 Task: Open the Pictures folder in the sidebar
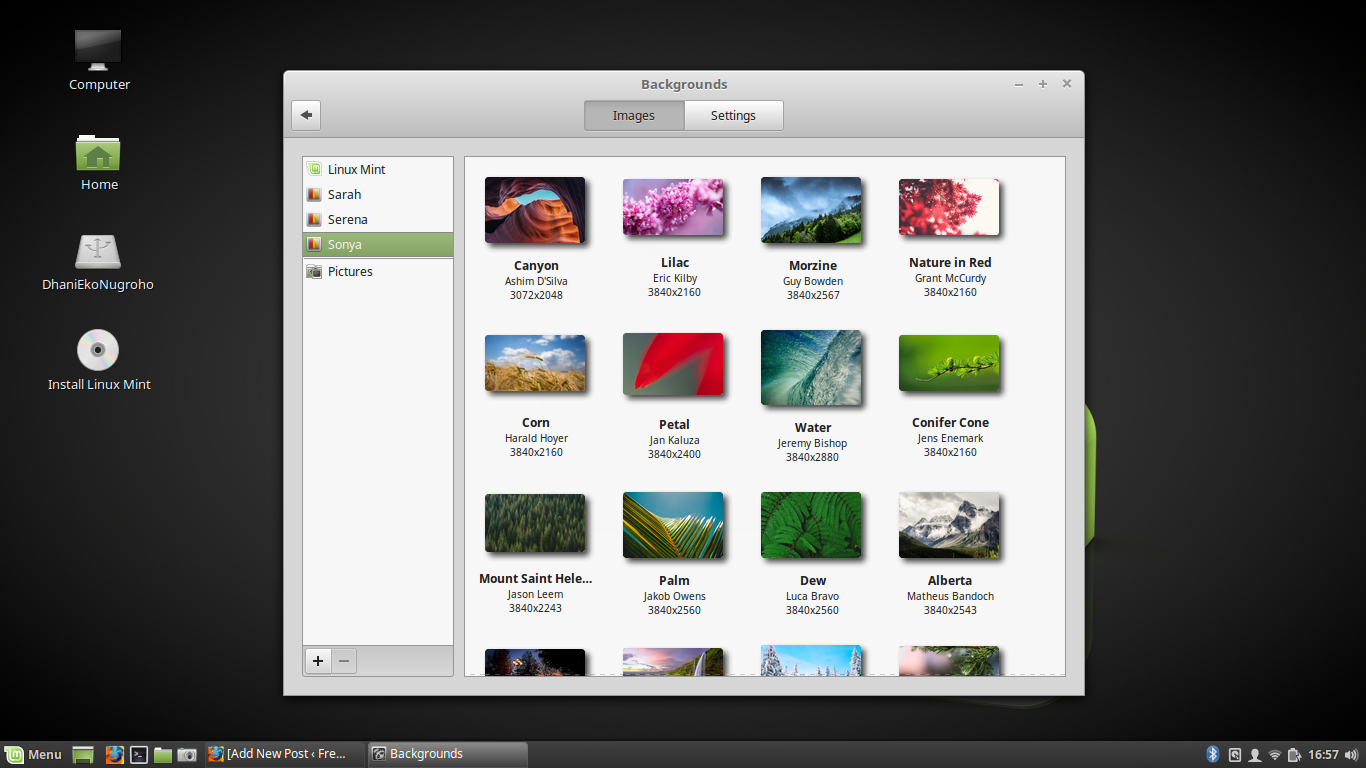click(350, 271)
